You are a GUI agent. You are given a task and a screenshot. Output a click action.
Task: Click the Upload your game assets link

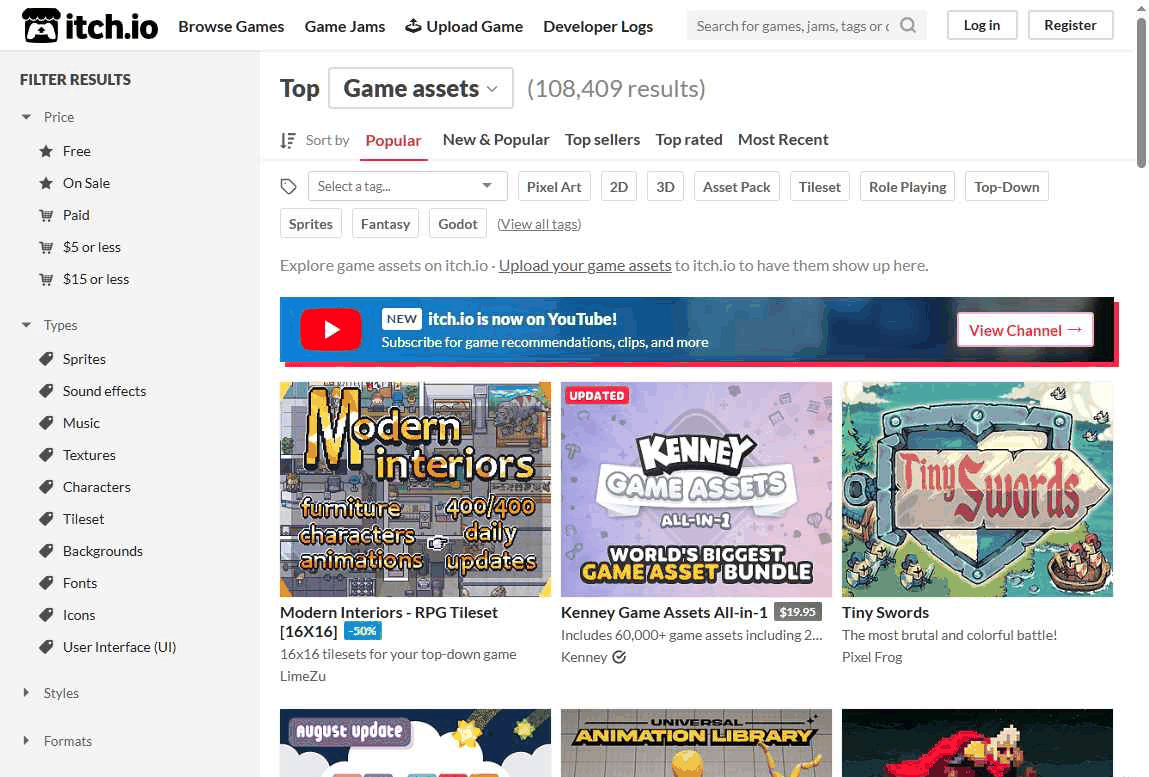click(585, 265)
